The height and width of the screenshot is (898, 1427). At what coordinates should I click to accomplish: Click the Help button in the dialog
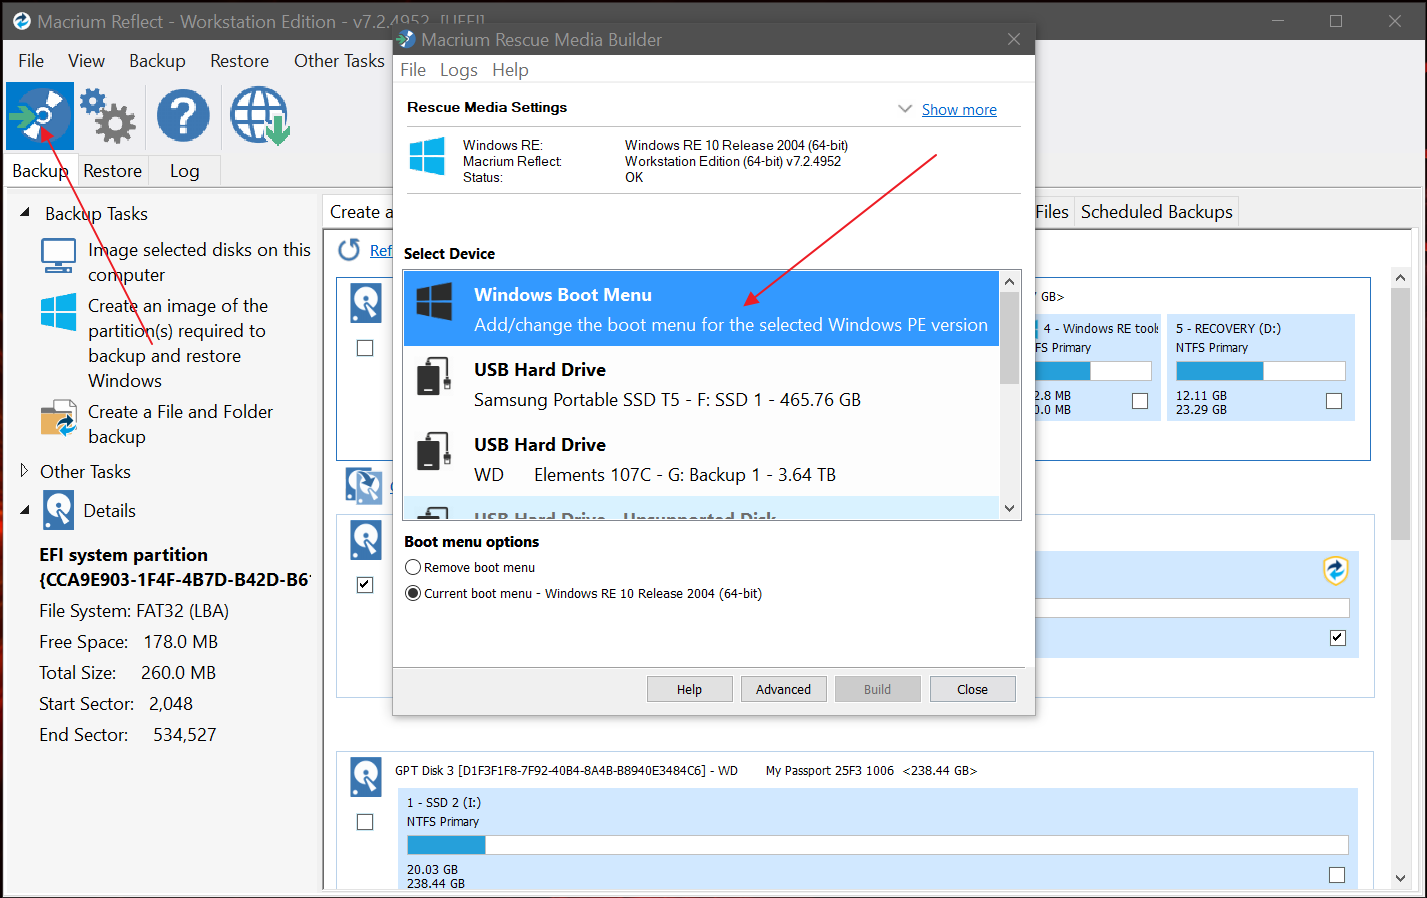pos(689,689)
